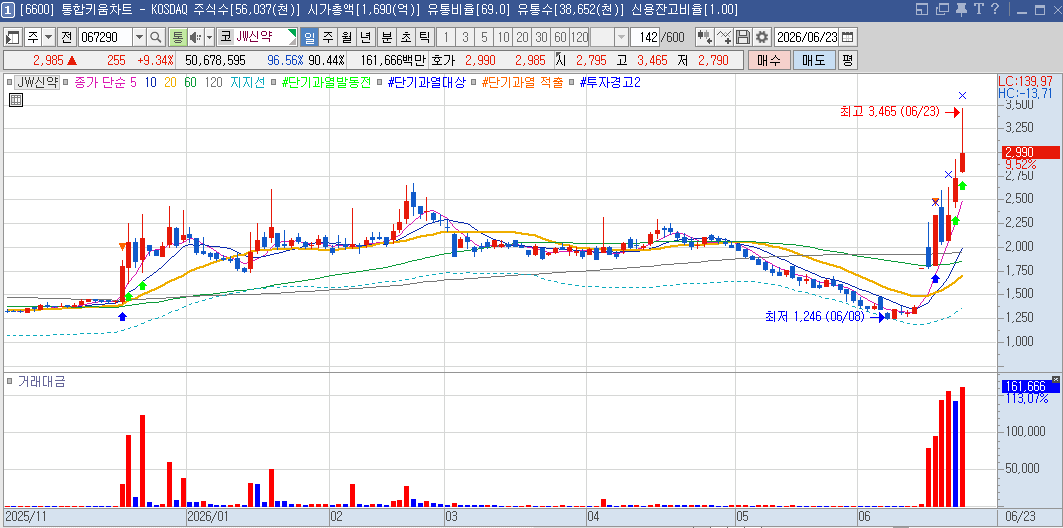Image resolution: width=1063 pixels, height=528 pixels.
Task: Open help question mark icon
Action: [x=995, y=9]
